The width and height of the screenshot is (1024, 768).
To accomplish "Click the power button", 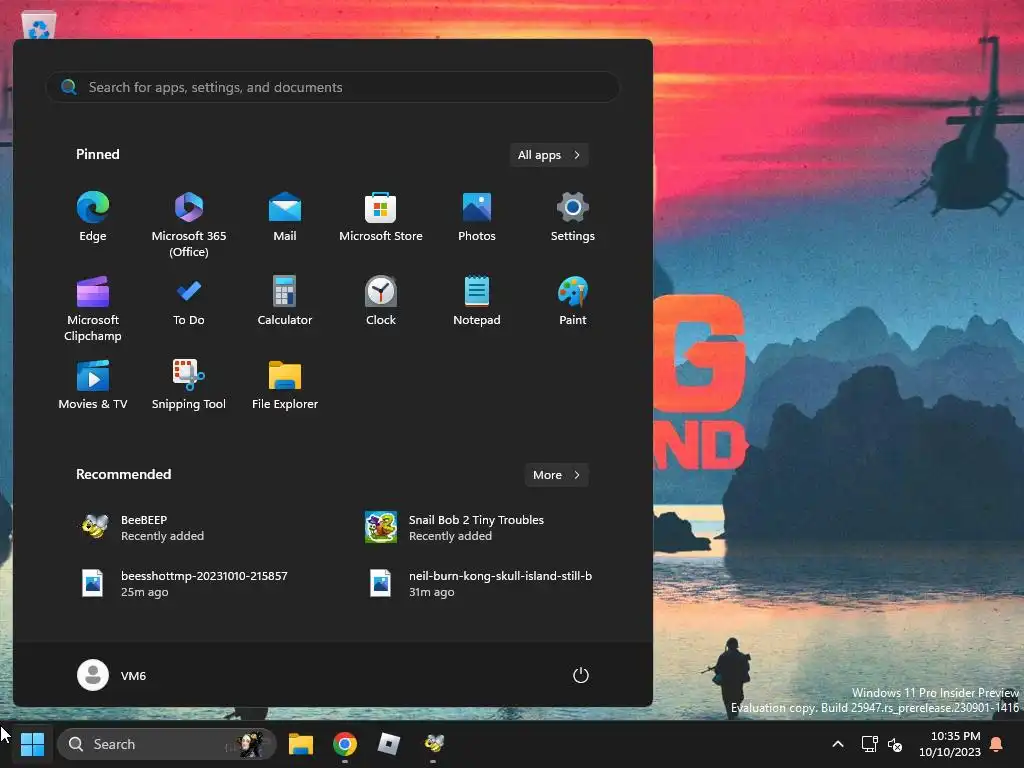I will (581, 675).
